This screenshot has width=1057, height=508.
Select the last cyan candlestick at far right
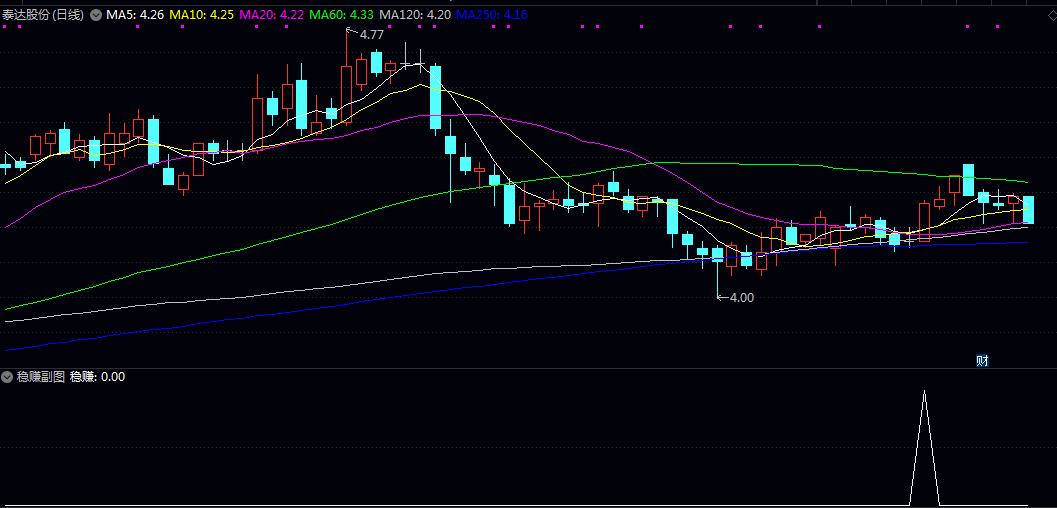coord(1028,209)
